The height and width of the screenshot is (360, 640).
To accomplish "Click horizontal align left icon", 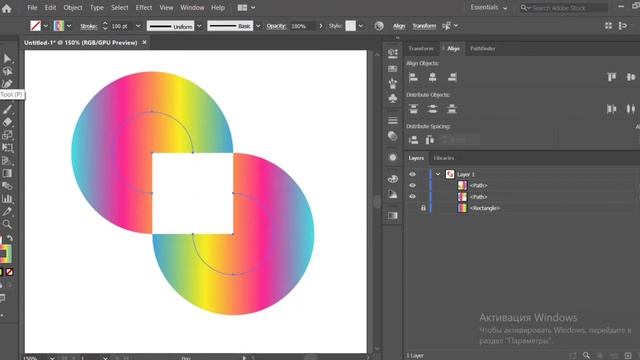I will (413, 77).
